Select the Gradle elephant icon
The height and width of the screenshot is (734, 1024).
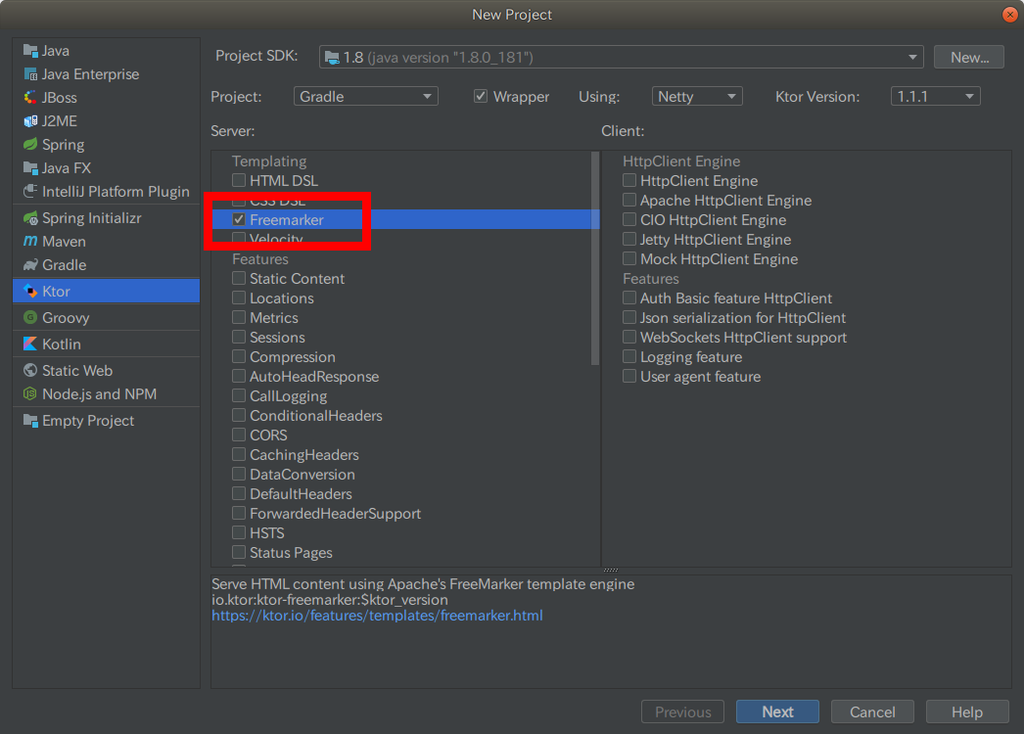[x=30, y=265]
